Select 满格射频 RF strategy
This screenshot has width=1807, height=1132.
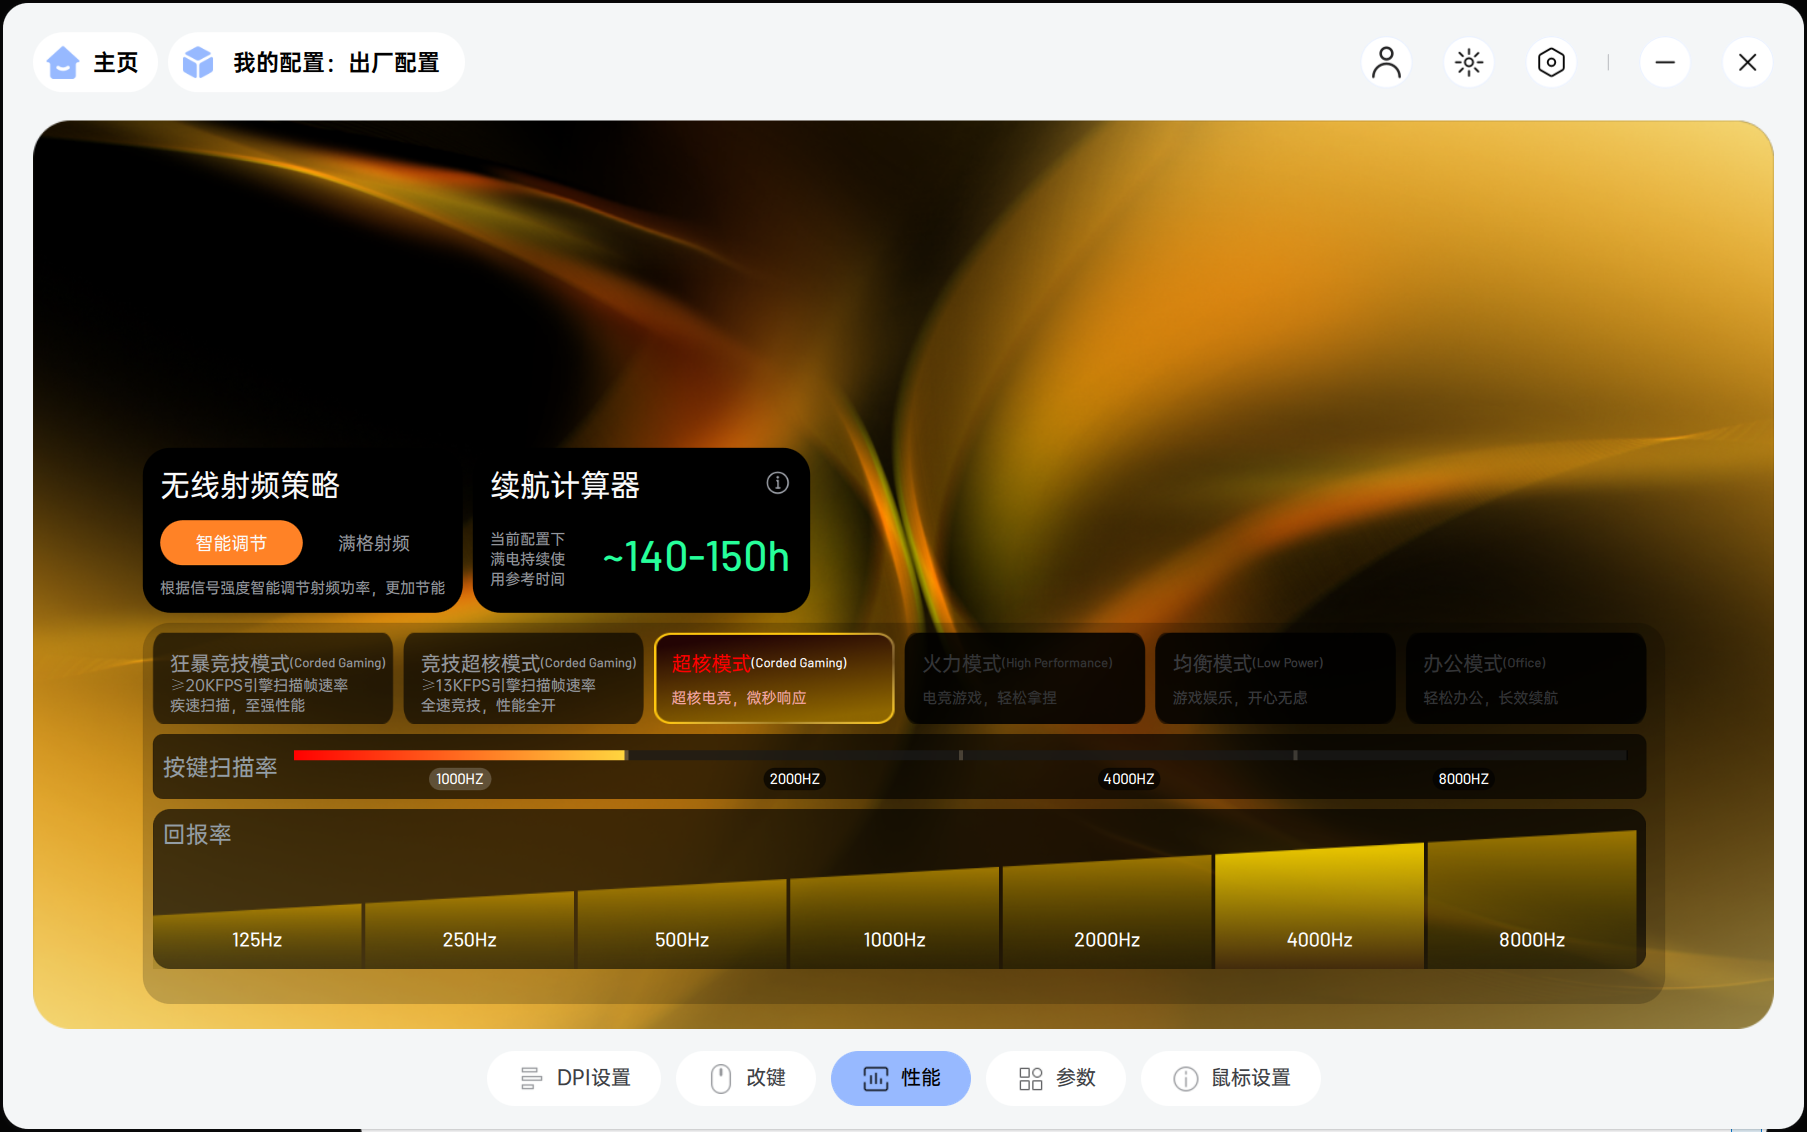pos(374,543)
